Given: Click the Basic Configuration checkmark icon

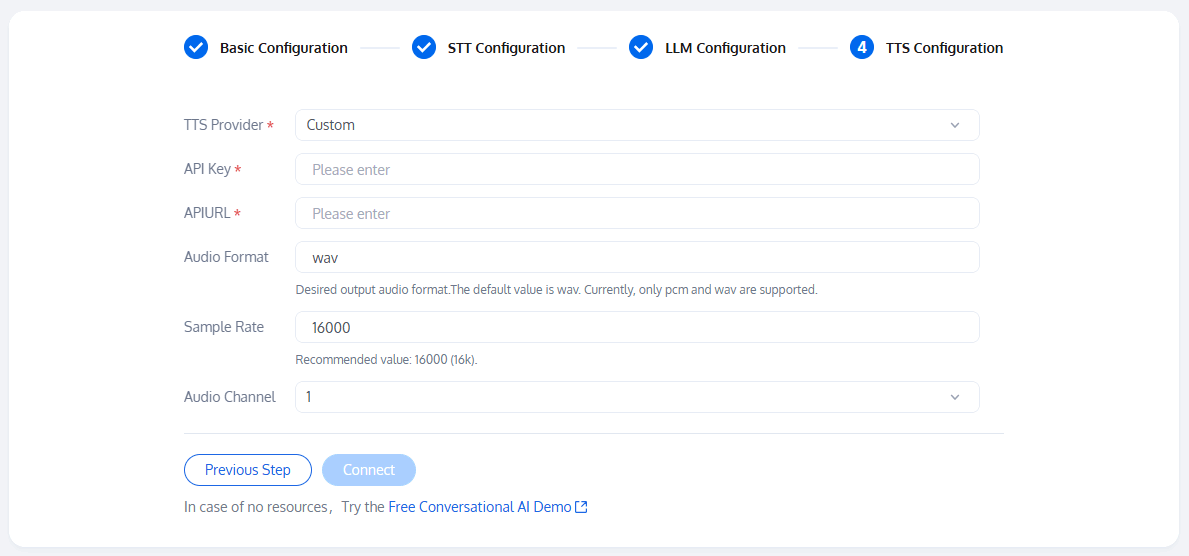Looking at the screenshot, I should [196, 48].
